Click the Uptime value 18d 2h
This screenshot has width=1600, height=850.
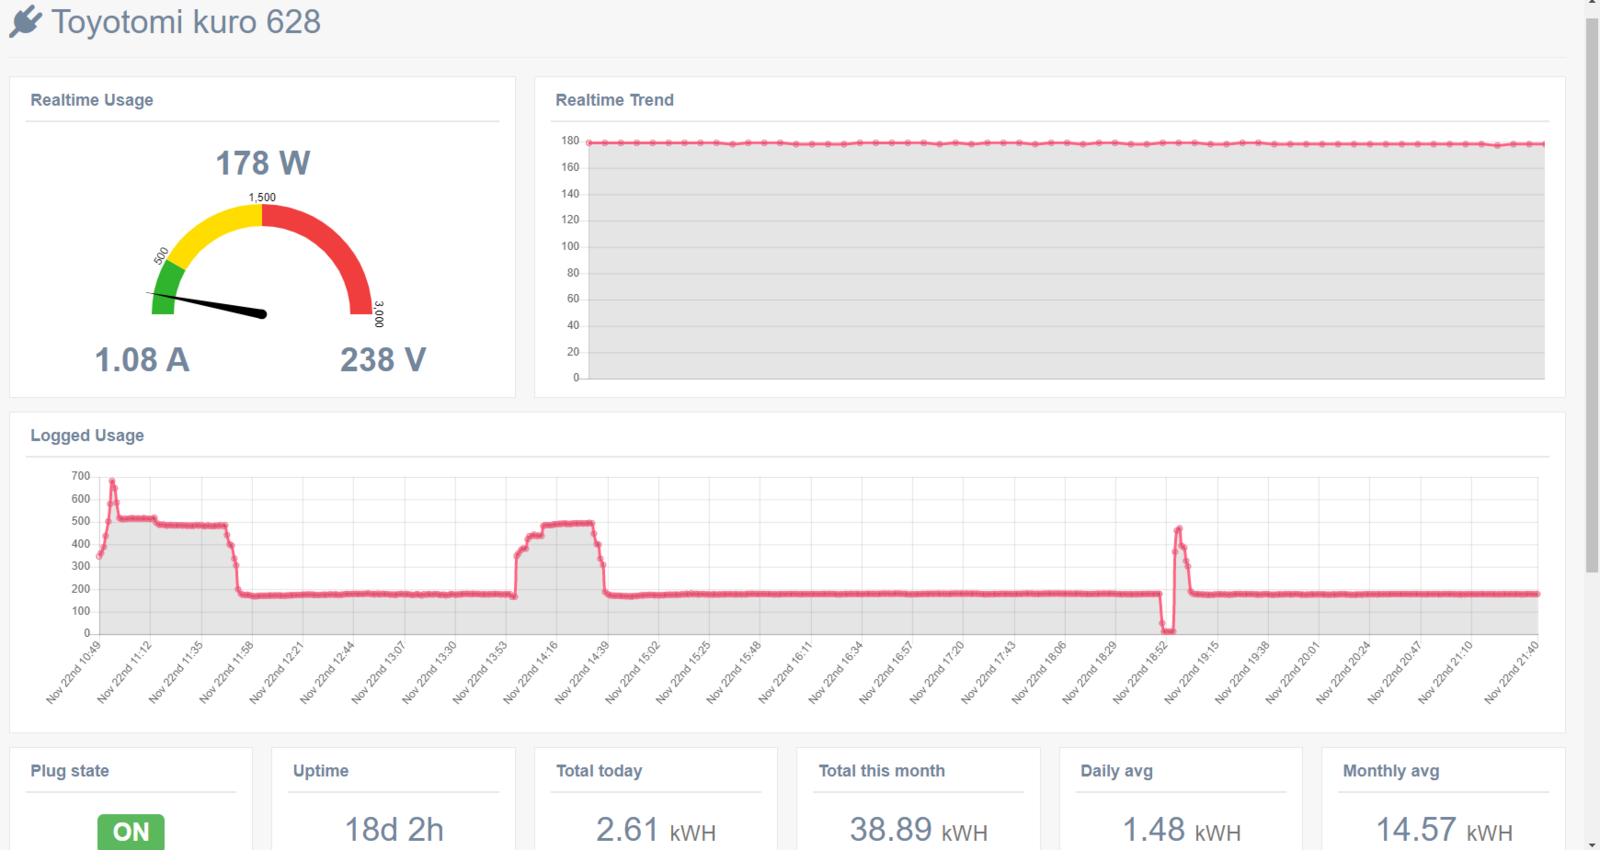tap(394, 830)
